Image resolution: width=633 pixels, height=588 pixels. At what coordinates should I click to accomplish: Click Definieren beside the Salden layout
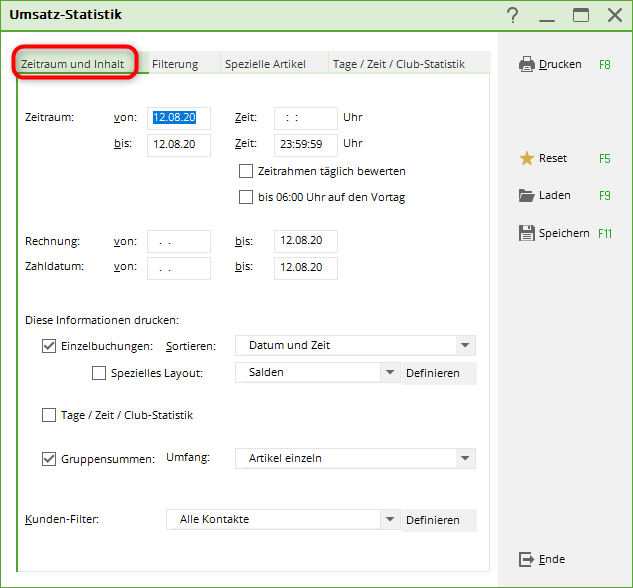(x=432, y=373)
